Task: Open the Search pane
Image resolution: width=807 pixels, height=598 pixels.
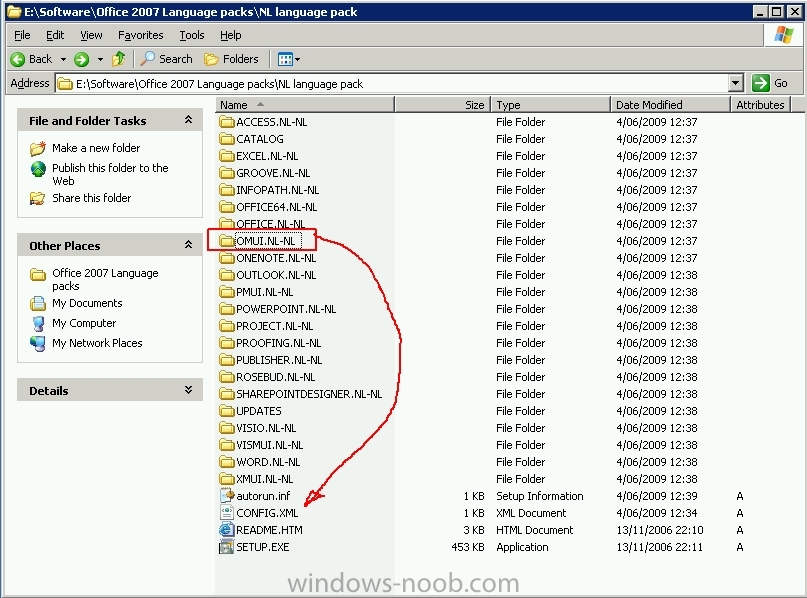Action: click(166, 59)
